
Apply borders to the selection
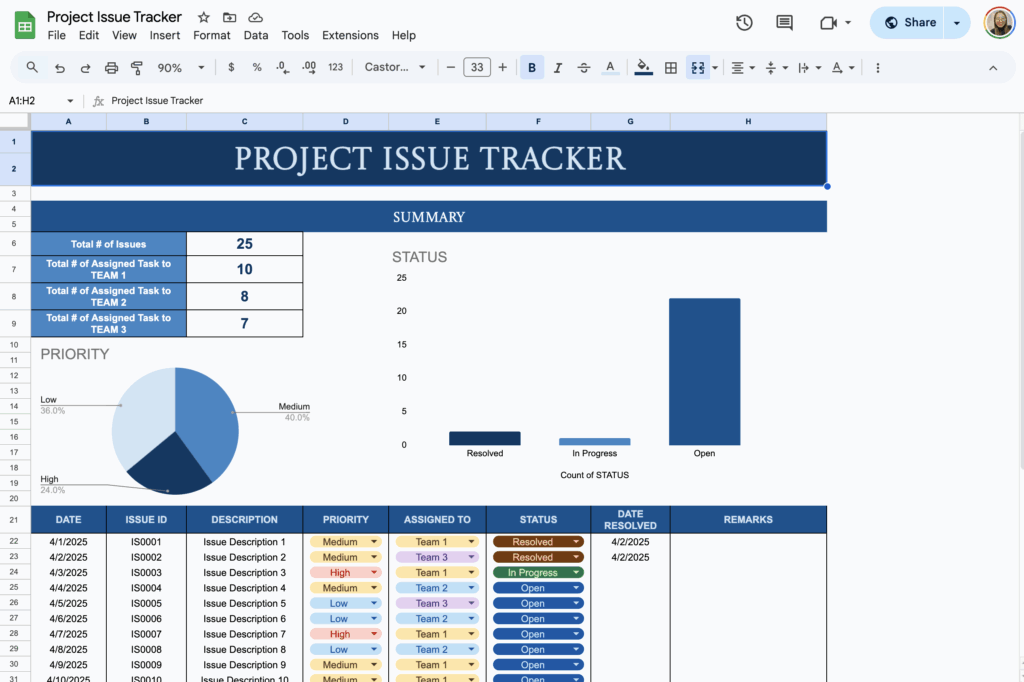point(670,67)
